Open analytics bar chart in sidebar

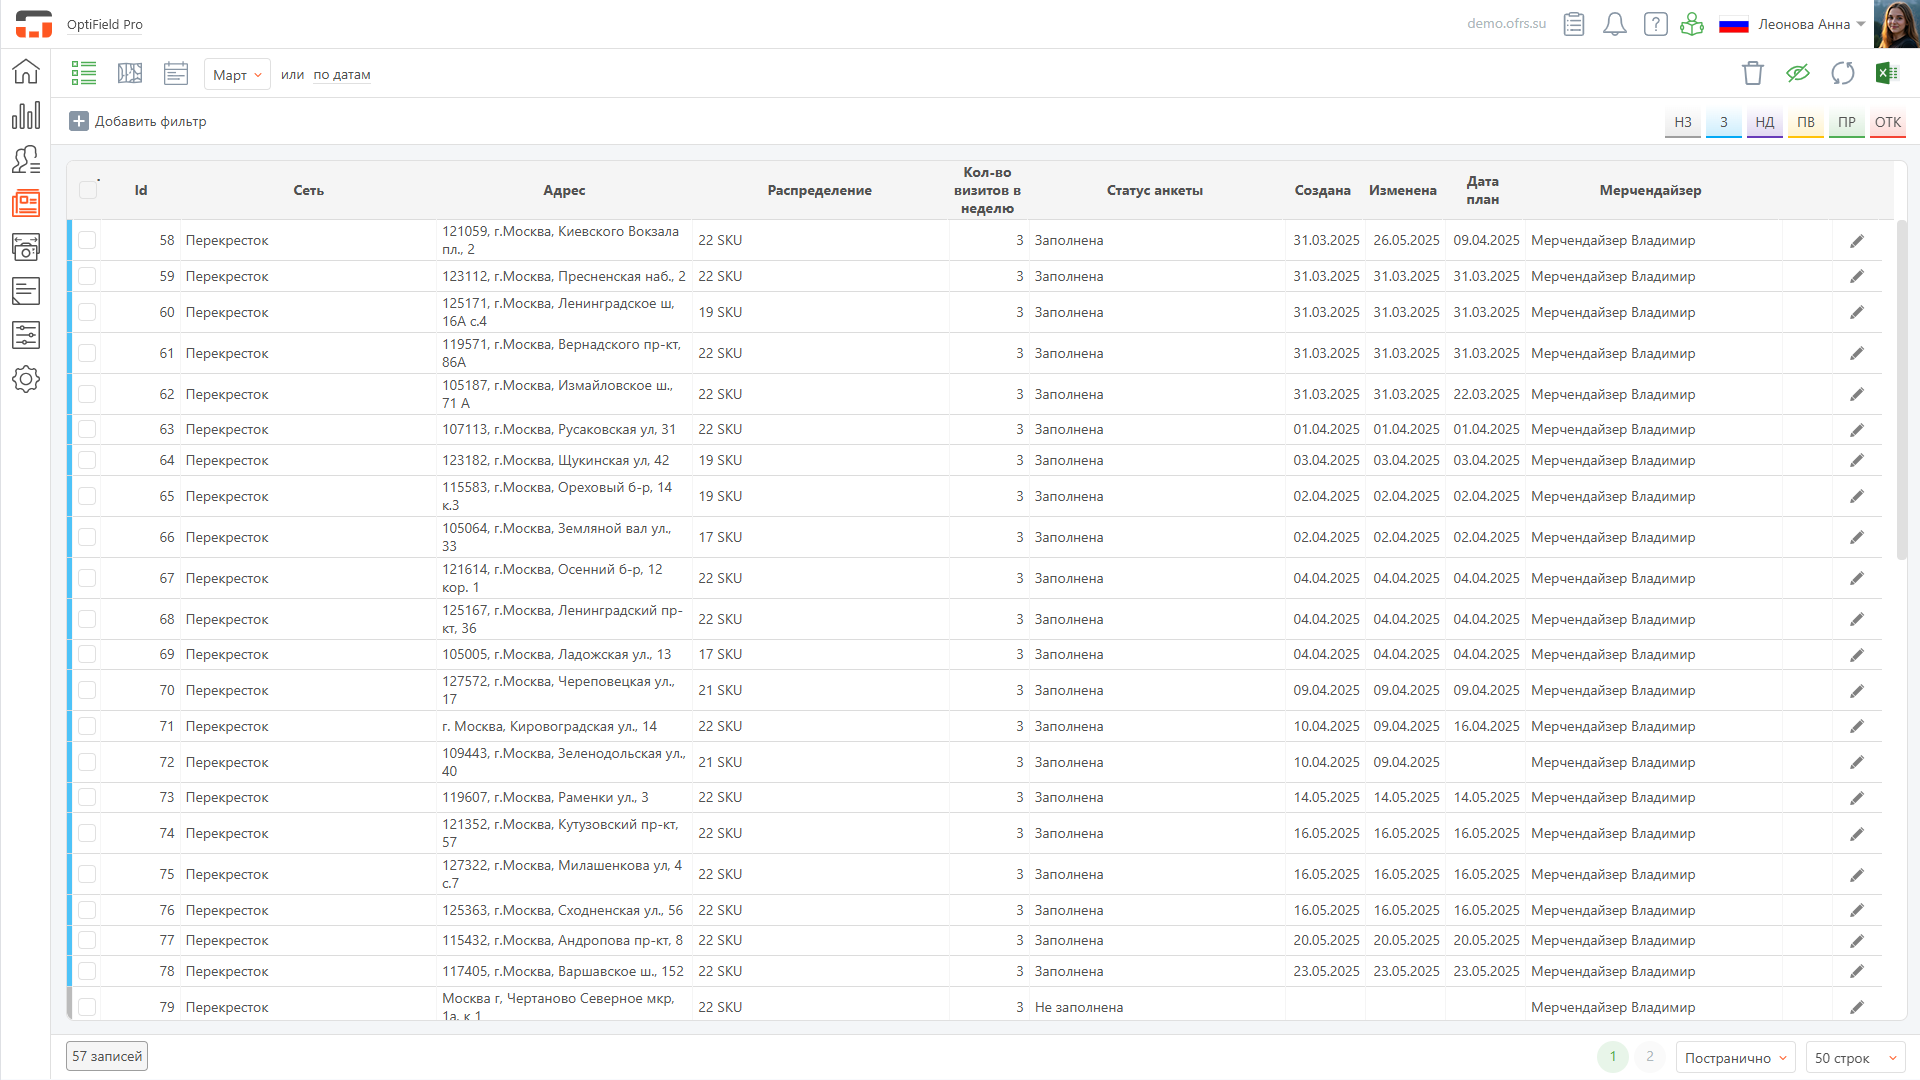coord(26,115)
